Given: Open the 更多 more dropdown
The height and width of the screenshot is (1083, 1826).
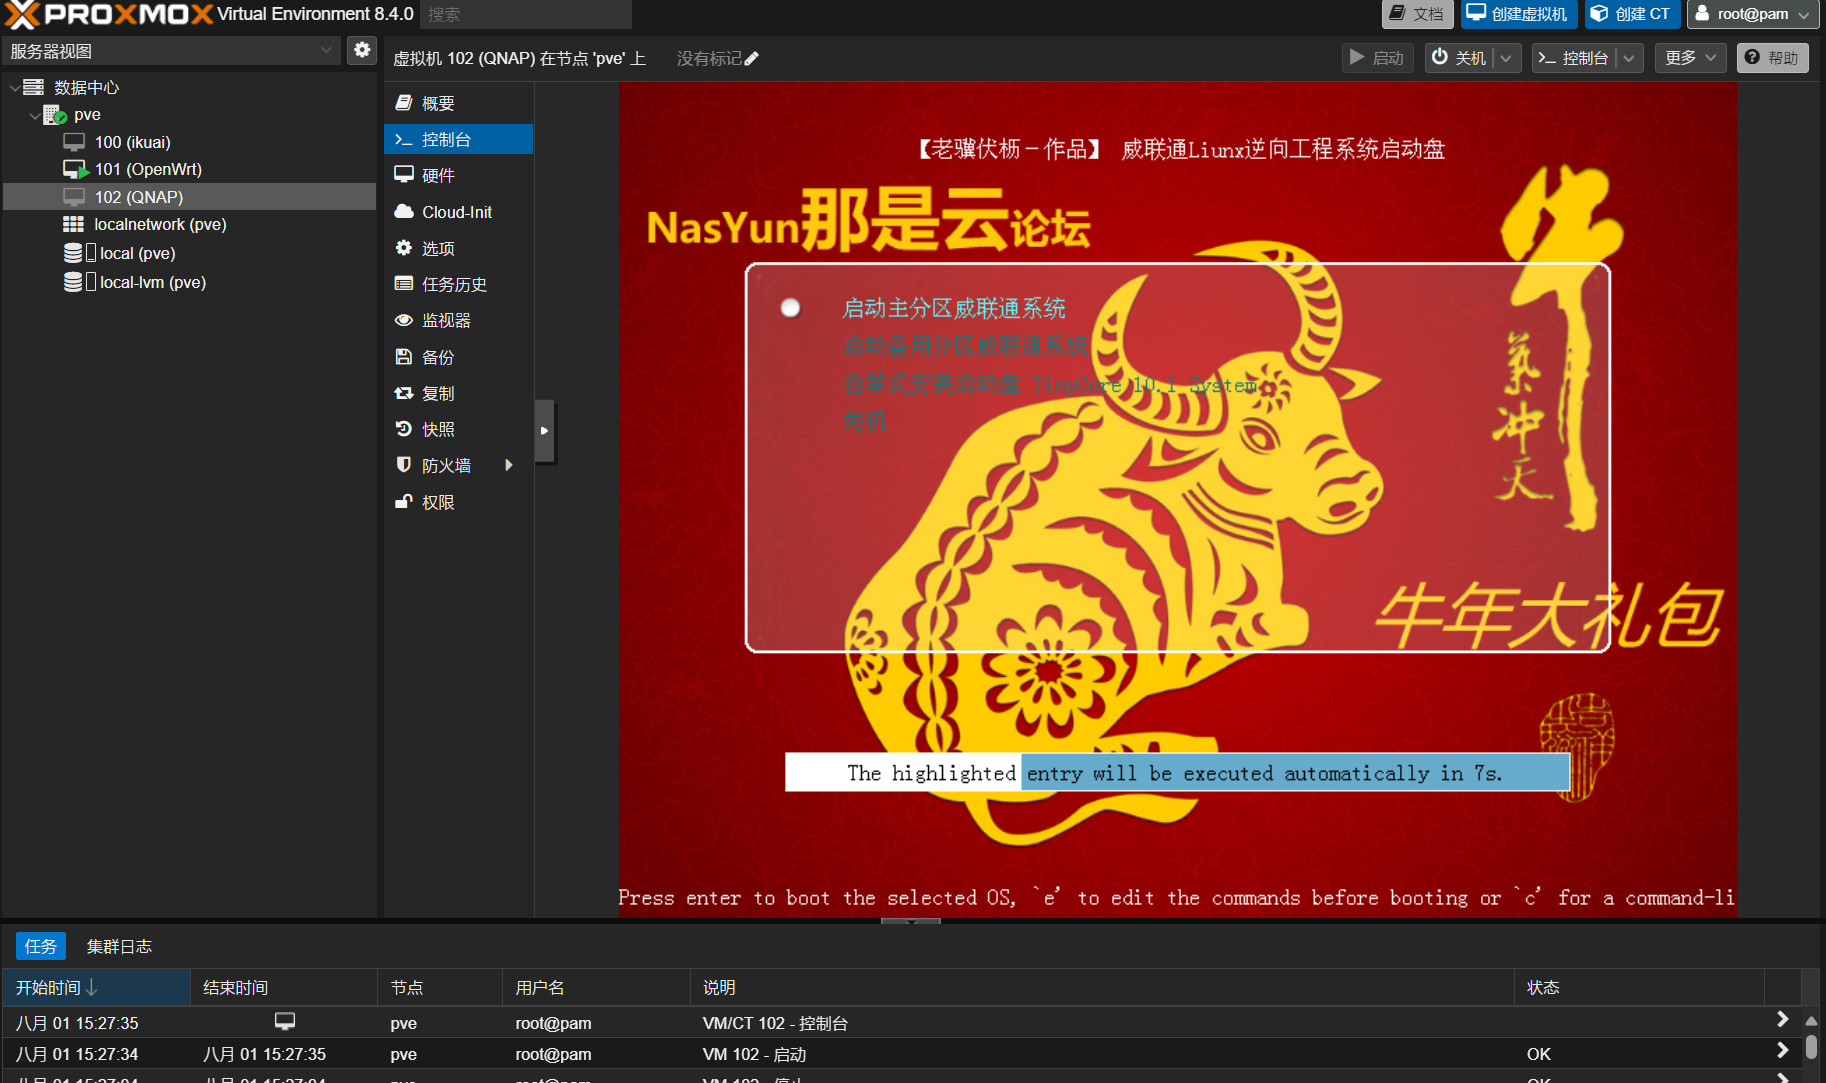Looking at the screenshot, I should (1690, 58).
